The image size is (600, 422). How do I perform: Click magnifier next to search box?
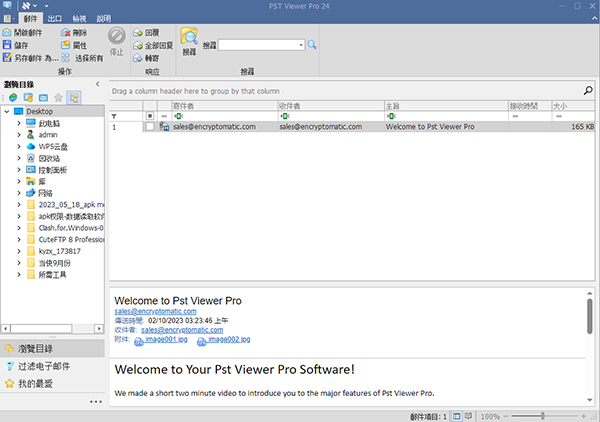point(312,45)
